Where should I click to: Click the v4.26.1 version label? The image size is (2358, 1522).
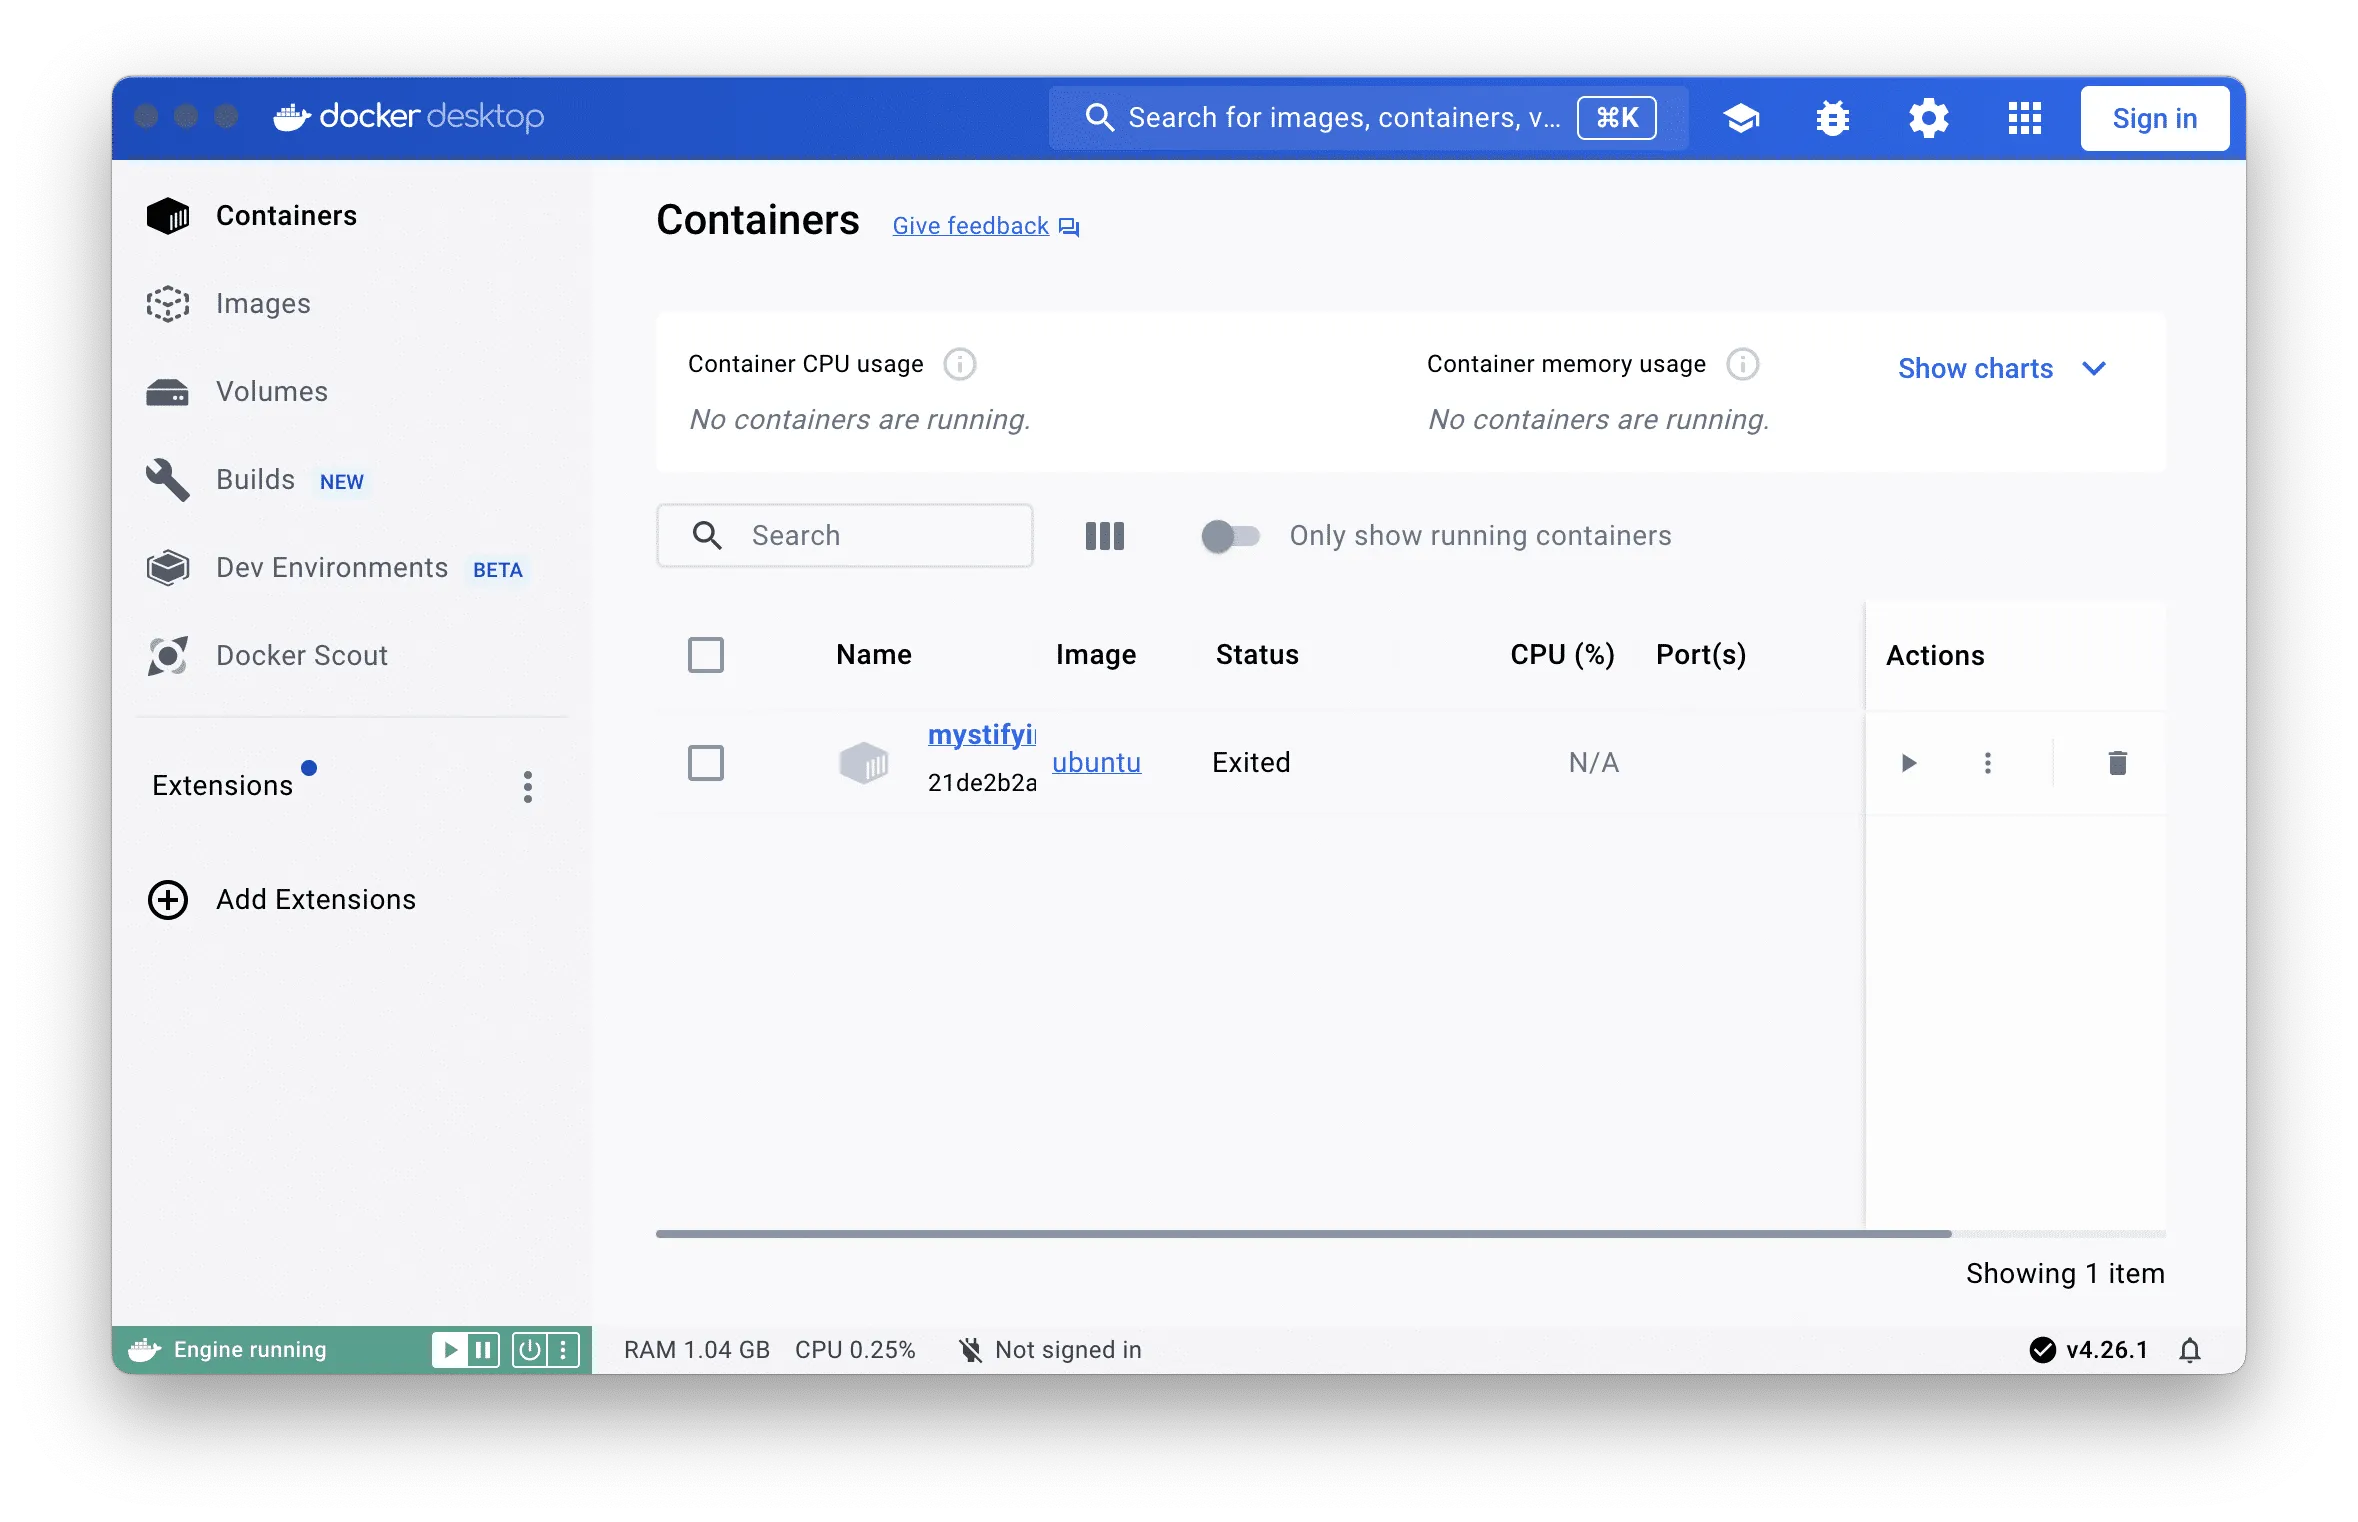[2106, 1351]
